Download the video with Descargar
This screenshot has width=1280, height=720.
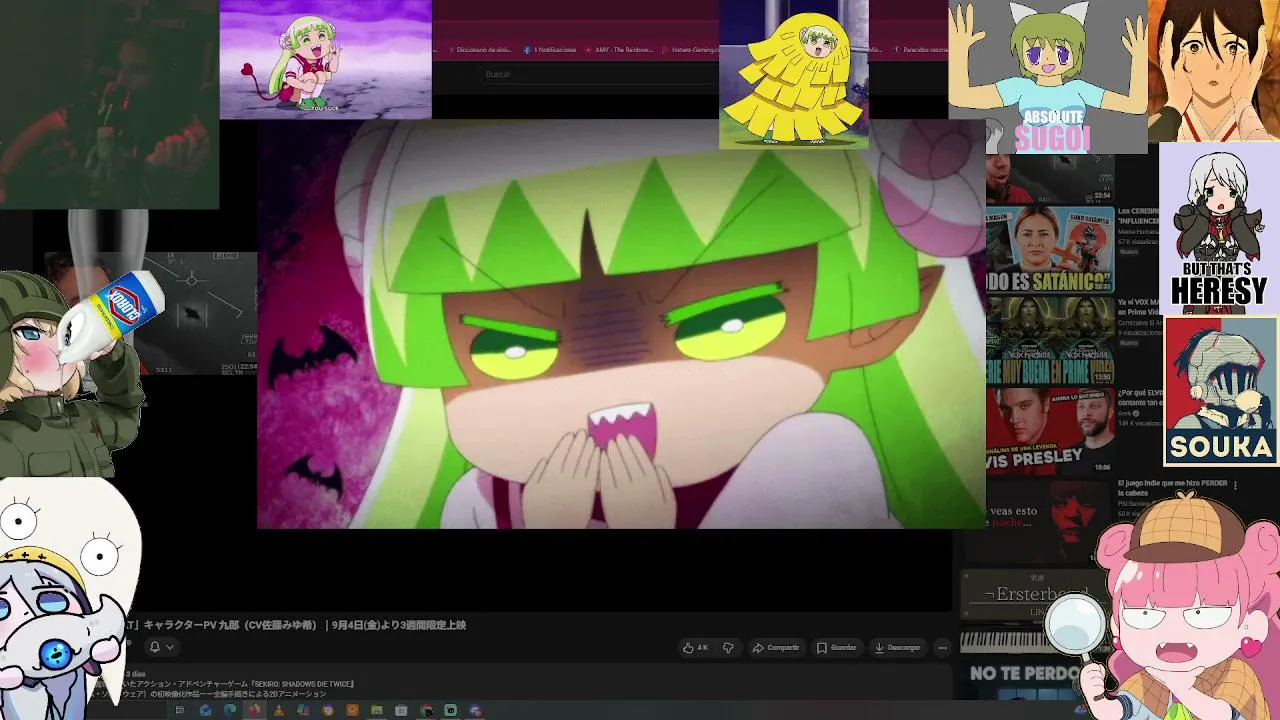pyautogui.click(x=897, y=647)
